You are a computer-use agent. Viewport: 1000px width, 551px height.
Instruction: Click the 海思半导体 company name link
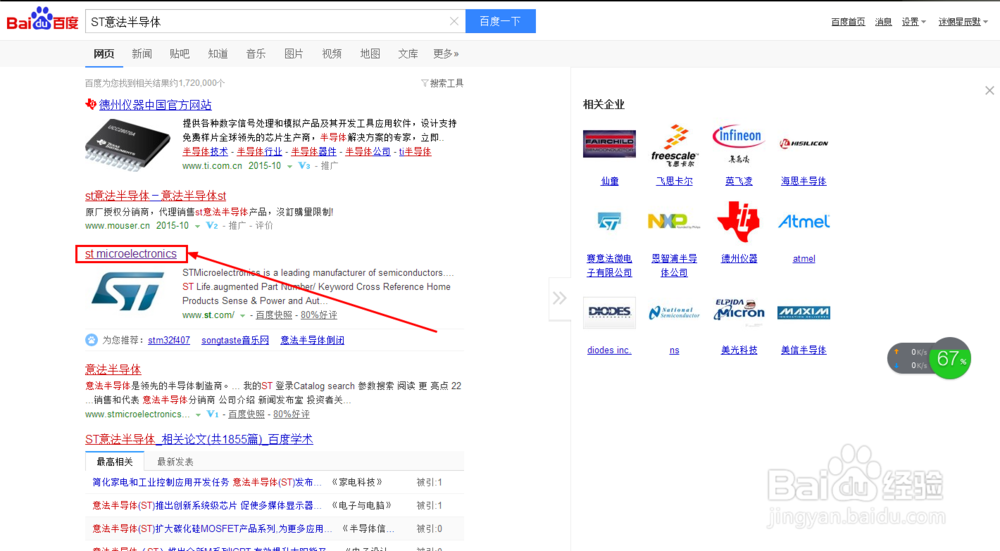(804, 181)
